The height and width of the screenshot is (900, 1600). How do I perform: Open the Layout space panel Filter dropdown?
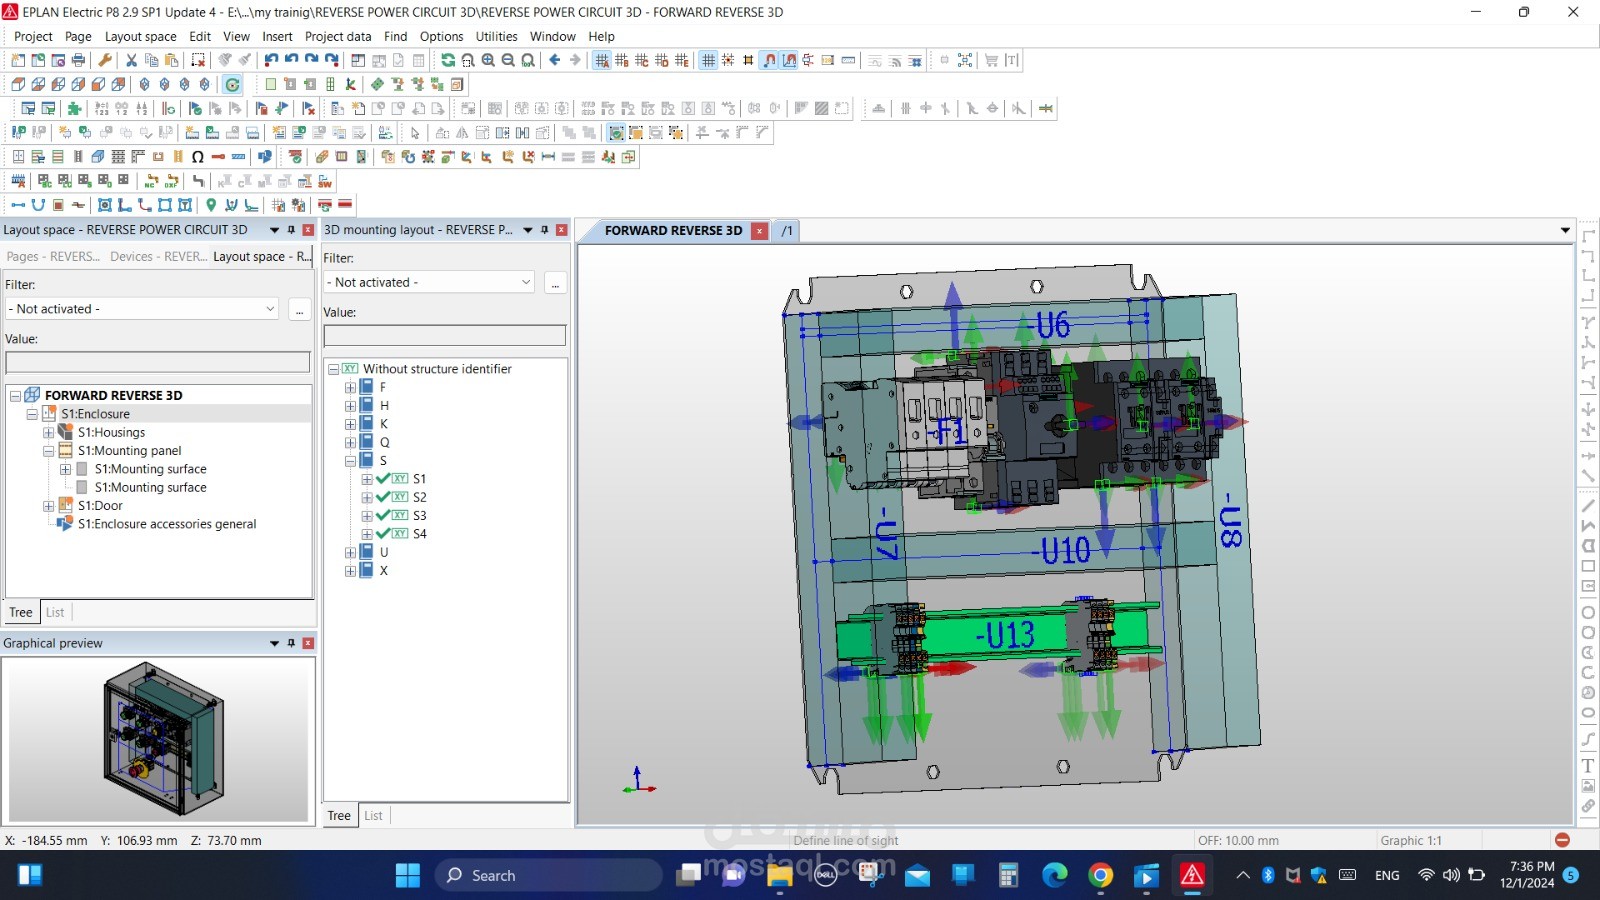[270, 309]
